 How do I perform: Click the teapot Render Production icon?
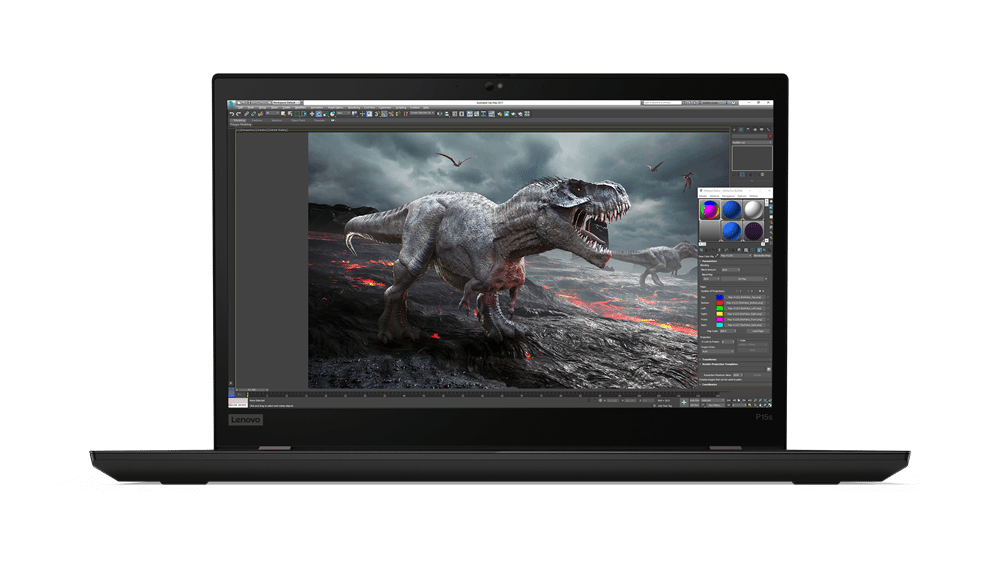pos(513,114)
